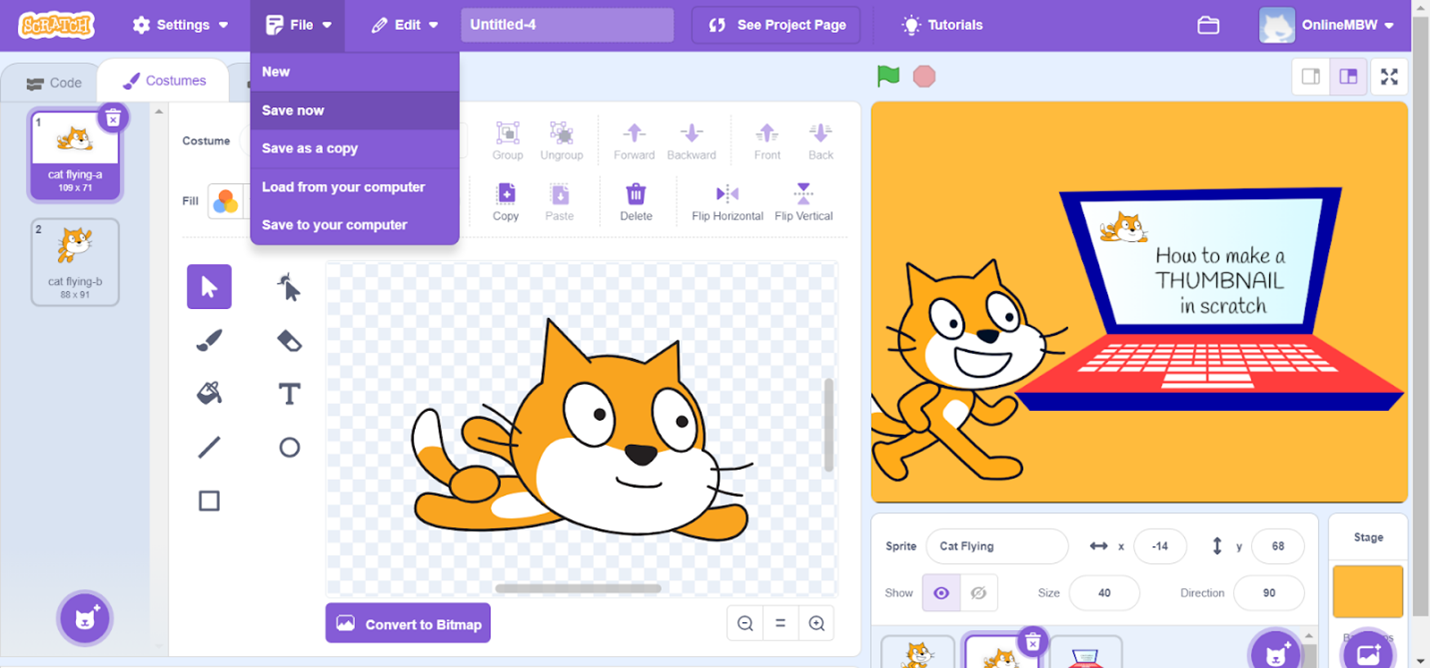Select the Line tool
The height and width of the screenshot is (668, 1430).
click(x=209, y=447)
